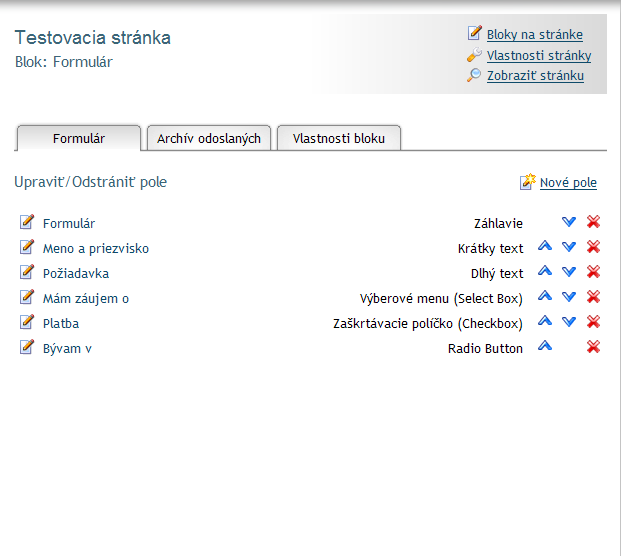The width and height of the screenshot is (621, 556).
Task: Click the edit icon for Požiadavka field
Action: [x=27, y=272]
